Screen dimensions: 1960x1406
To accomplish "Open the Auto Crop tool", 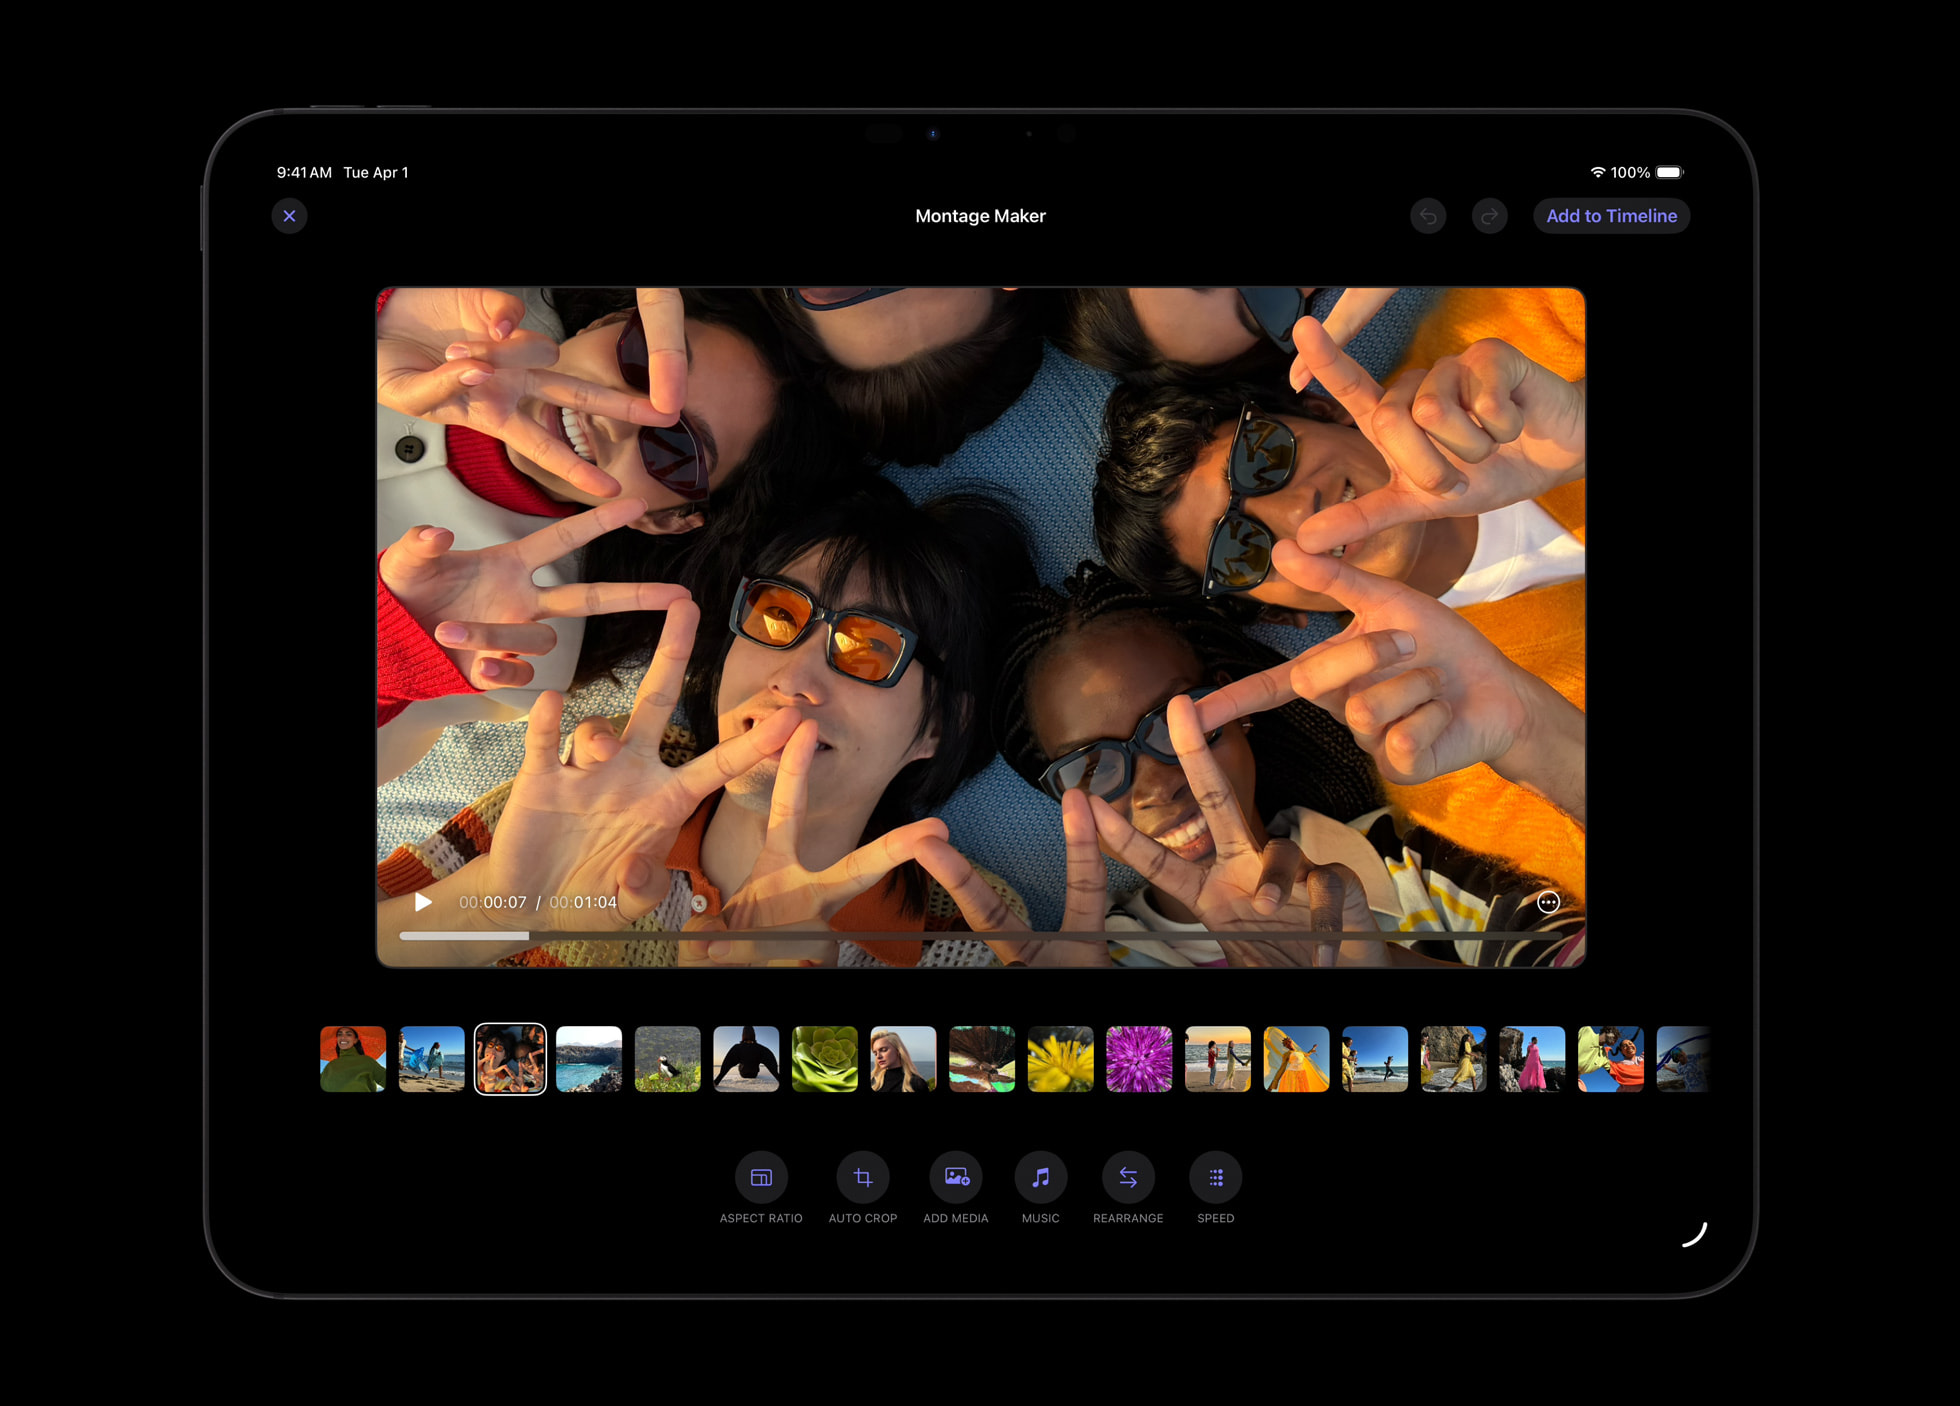I will (x=862, y=1178).
